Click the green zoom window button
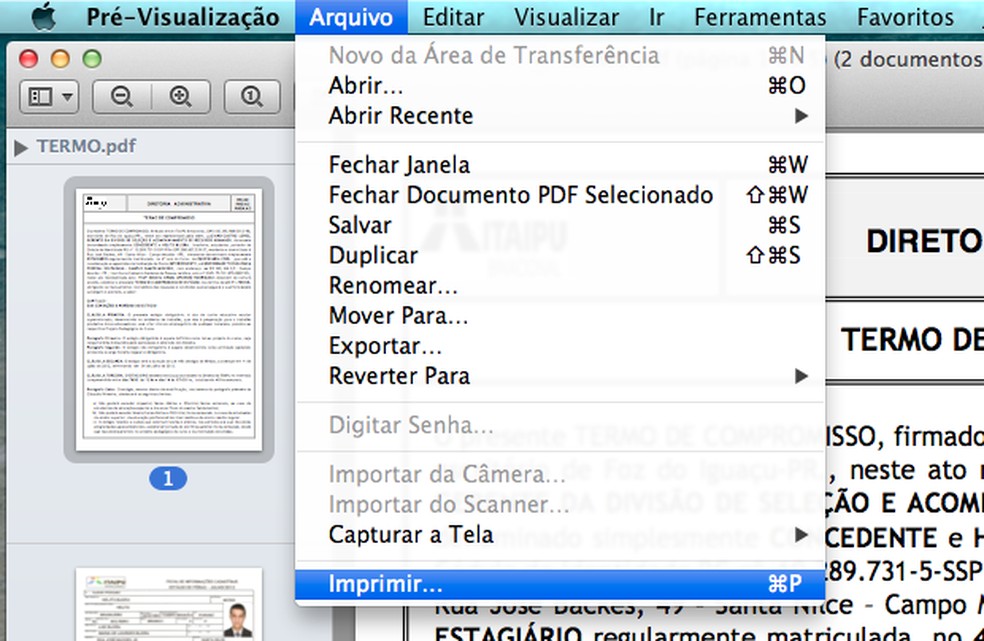984x641 pixels. [x=92, y=58]
